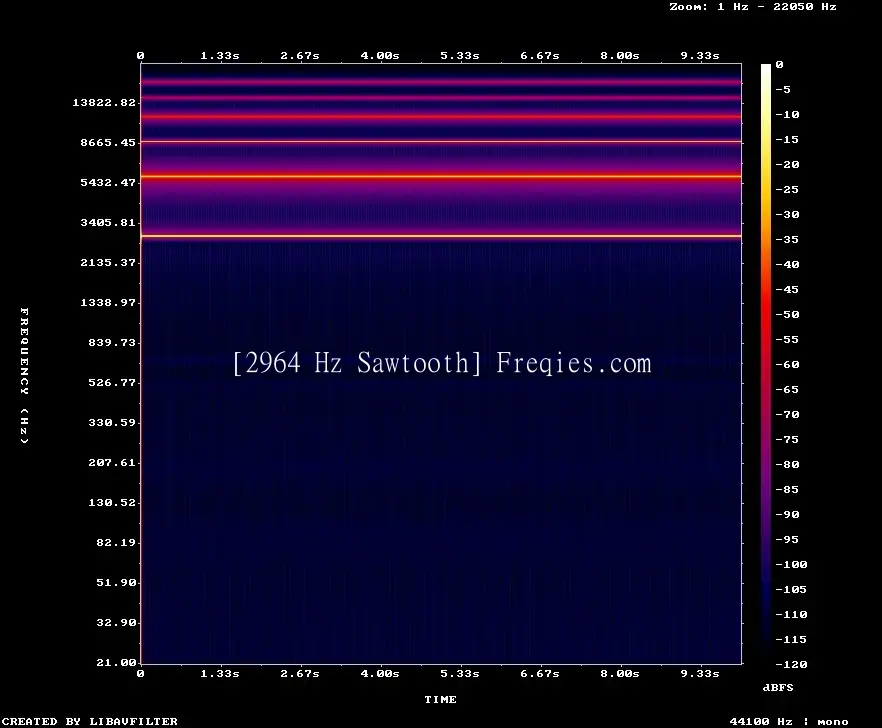Image resolution: width=882 pixels, height=728 pixels.
Task: Click the 4.00s label on bottom time axis
Action: pos(380,673)
